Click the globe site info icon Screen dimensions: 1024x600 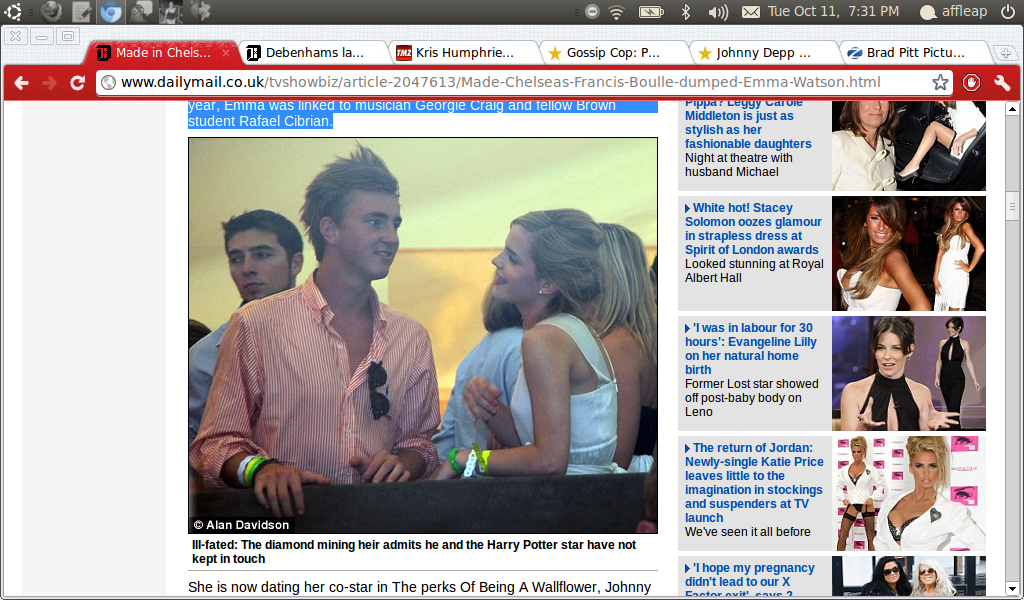tap(108, 82)
